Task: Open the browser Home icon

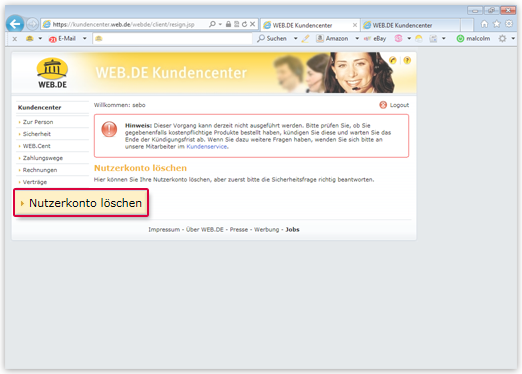Action: pos(484,24)
